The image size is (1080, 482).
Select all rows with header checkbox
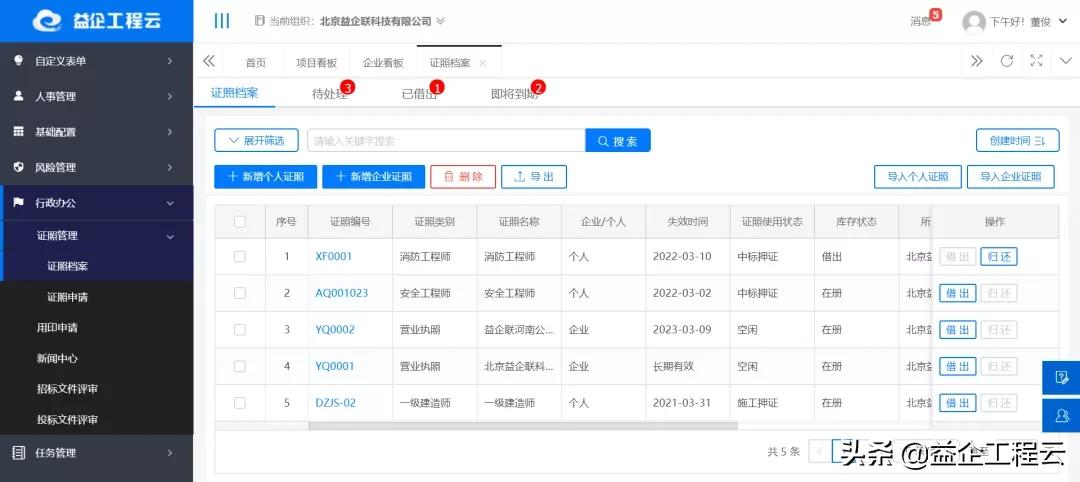tap(240, 222)
